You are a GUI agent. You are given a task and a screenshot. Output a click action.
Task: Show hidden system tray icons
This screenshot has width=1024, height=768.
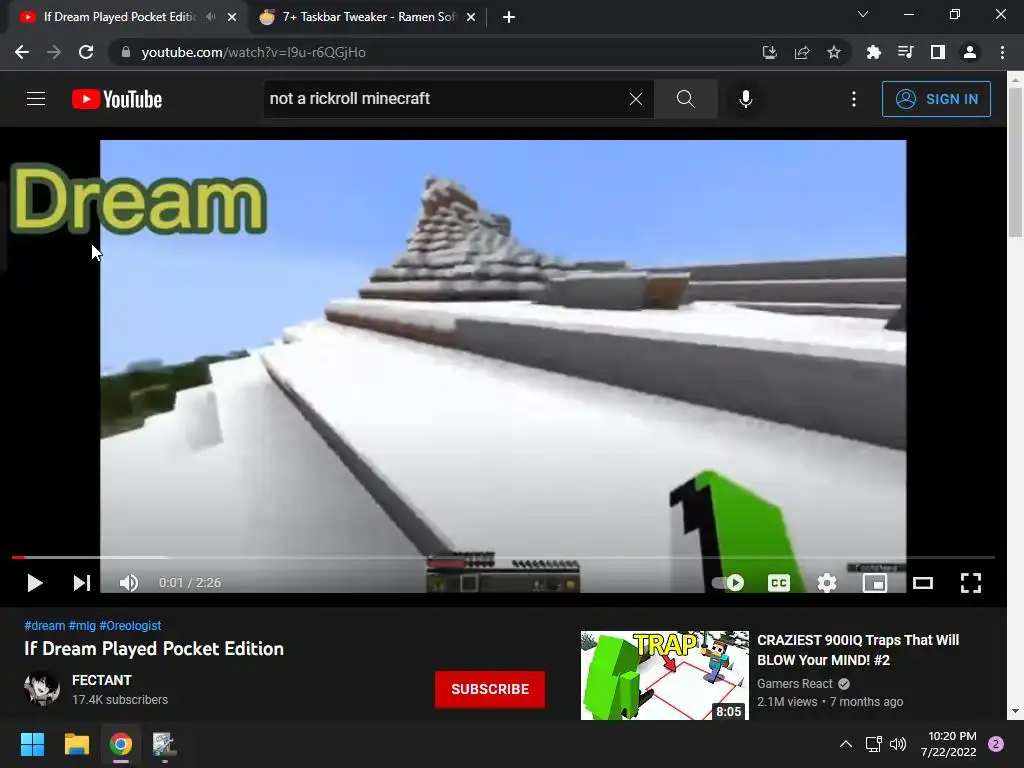846,744
